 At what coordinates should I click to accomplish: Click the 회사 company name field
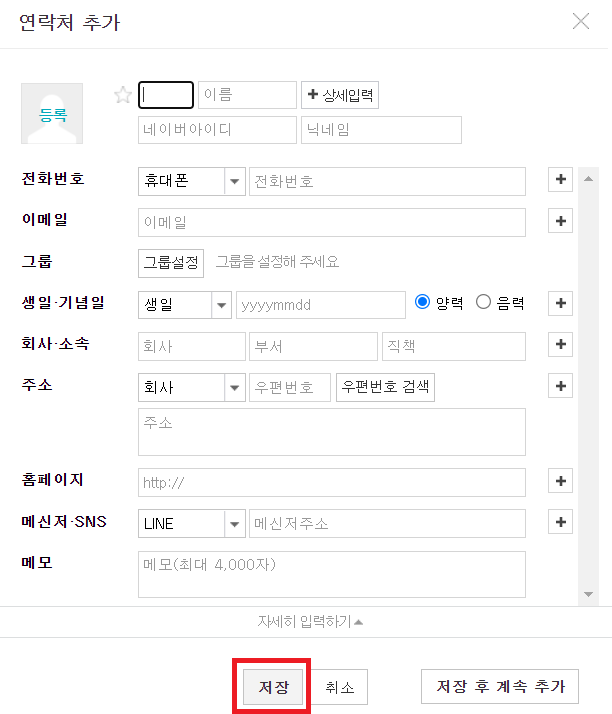coord(192,347)
